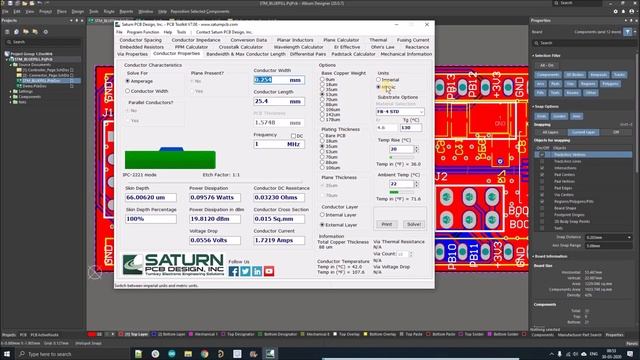The width and height of the screenshot is (640, 360).
Task: Toggle the DC frequency checkbox
Action: tap(293, 136)
